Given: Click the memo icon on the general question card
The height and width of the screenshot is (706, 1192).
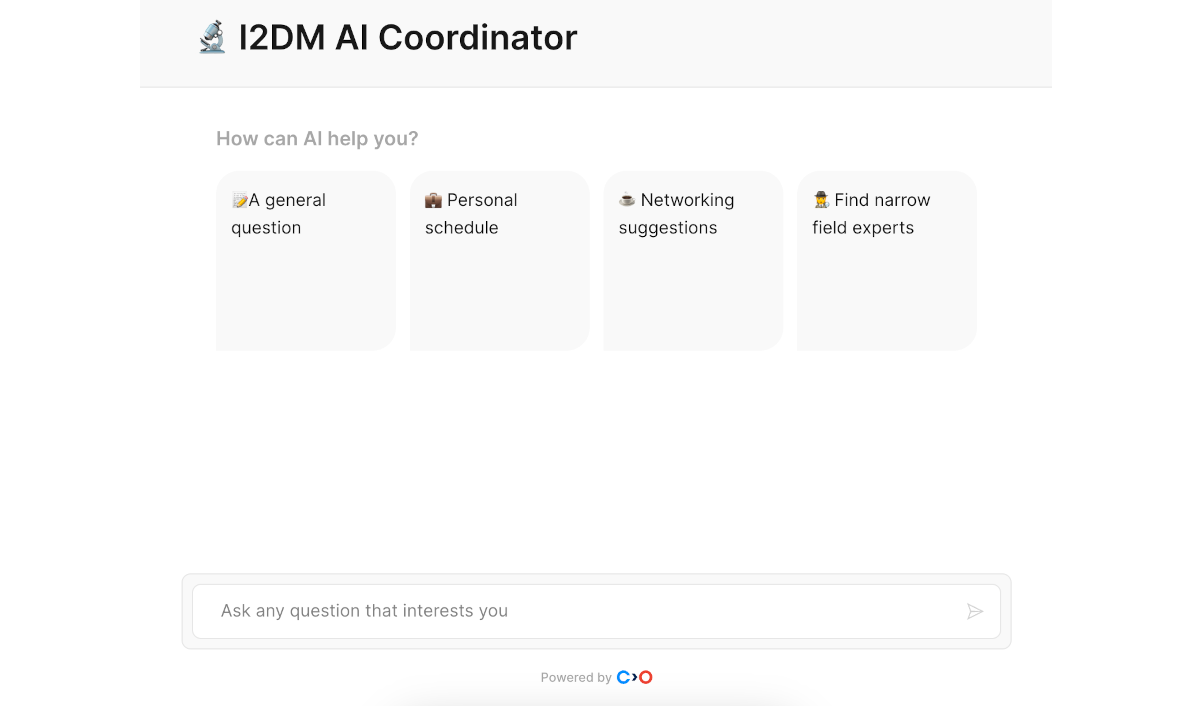Looking at the screenshot, I should [239, 199].
